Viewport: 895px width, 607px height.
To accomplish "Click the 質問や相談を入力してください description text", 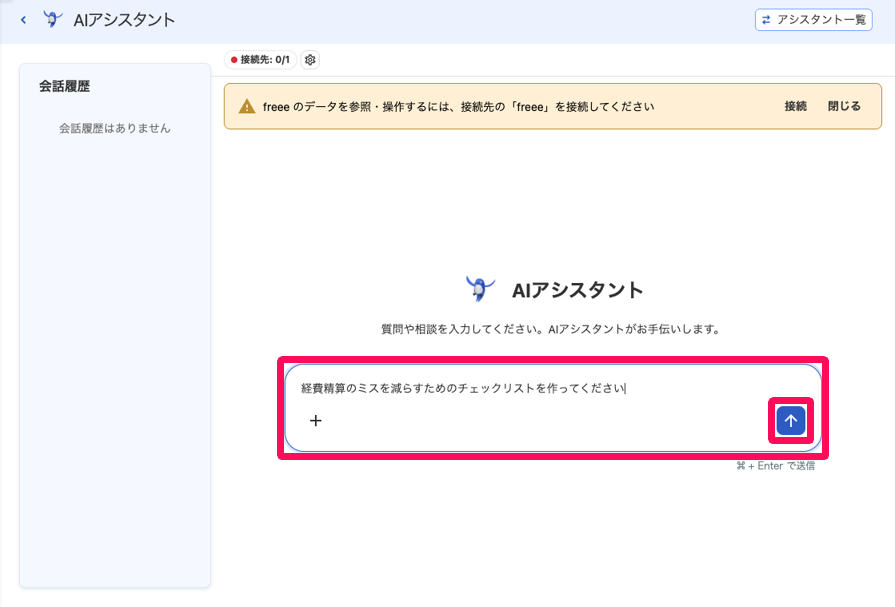I will [550, 329].
